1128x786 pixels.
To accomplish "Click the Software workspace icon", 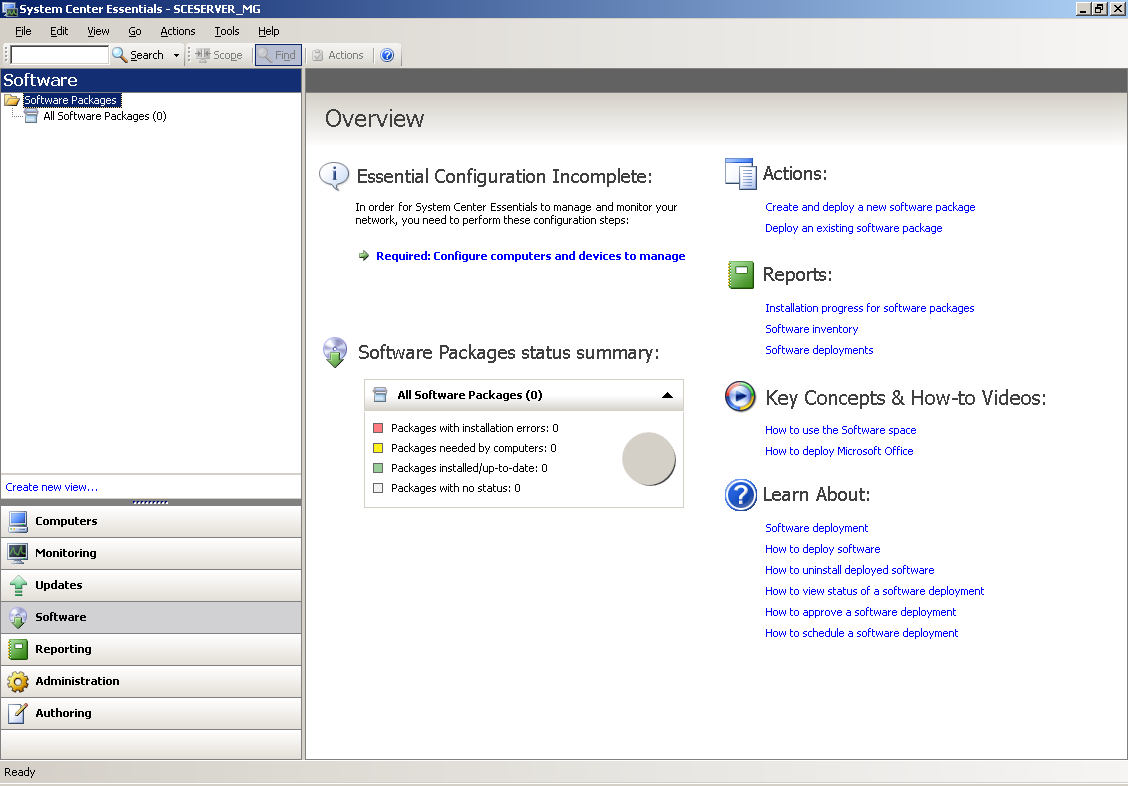I will point(18,617).
